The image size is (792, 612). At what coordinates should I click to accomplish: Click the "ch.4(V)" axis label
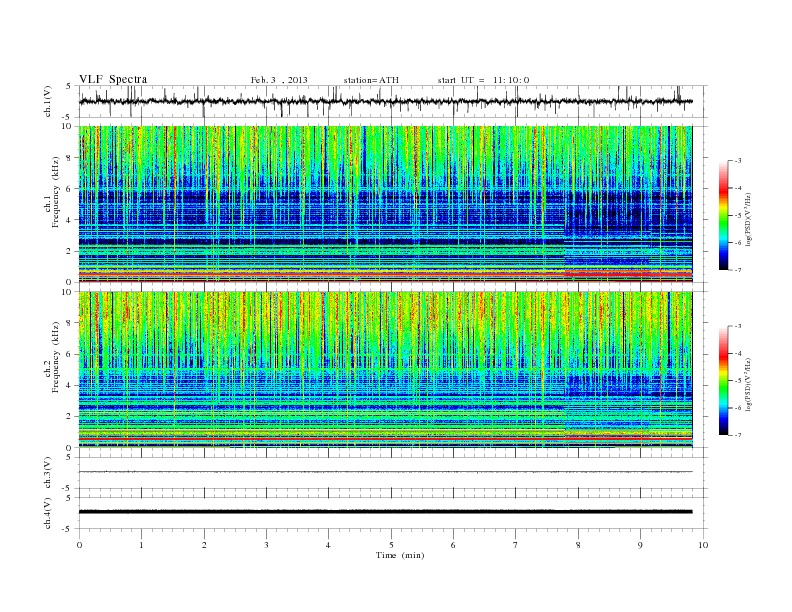click(48, 513)
